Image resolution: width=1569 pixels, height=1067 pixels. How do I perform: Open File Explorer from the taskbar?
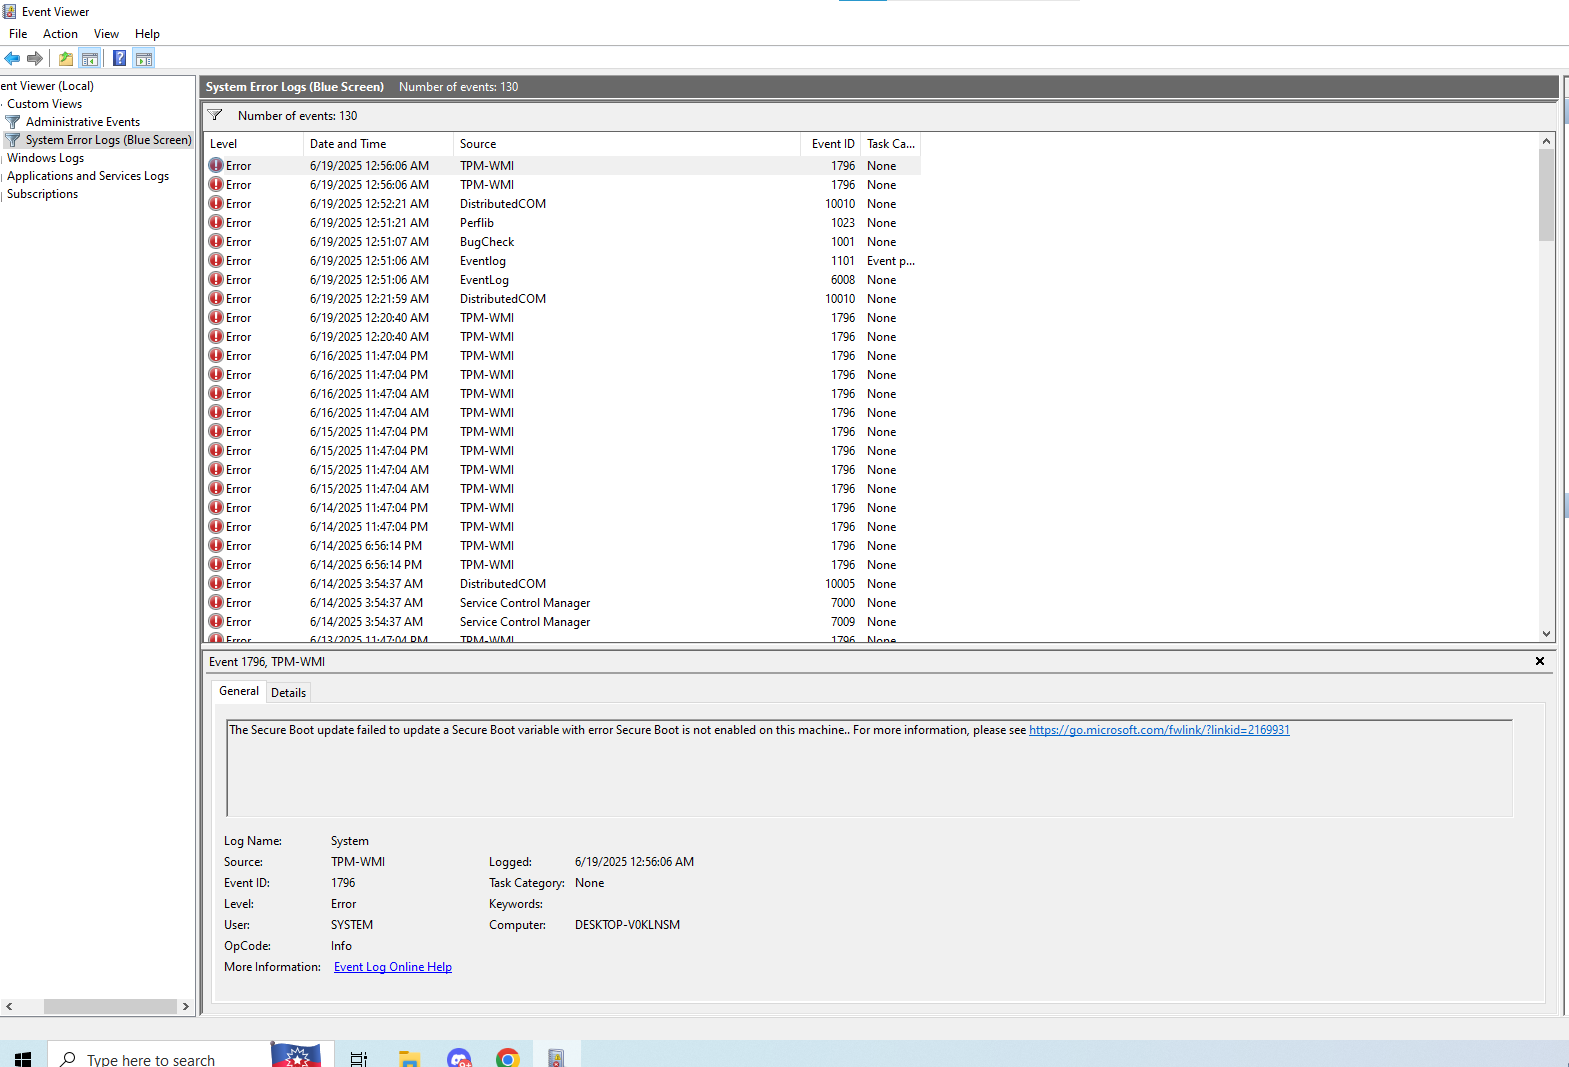click(x=409, y=1058)
